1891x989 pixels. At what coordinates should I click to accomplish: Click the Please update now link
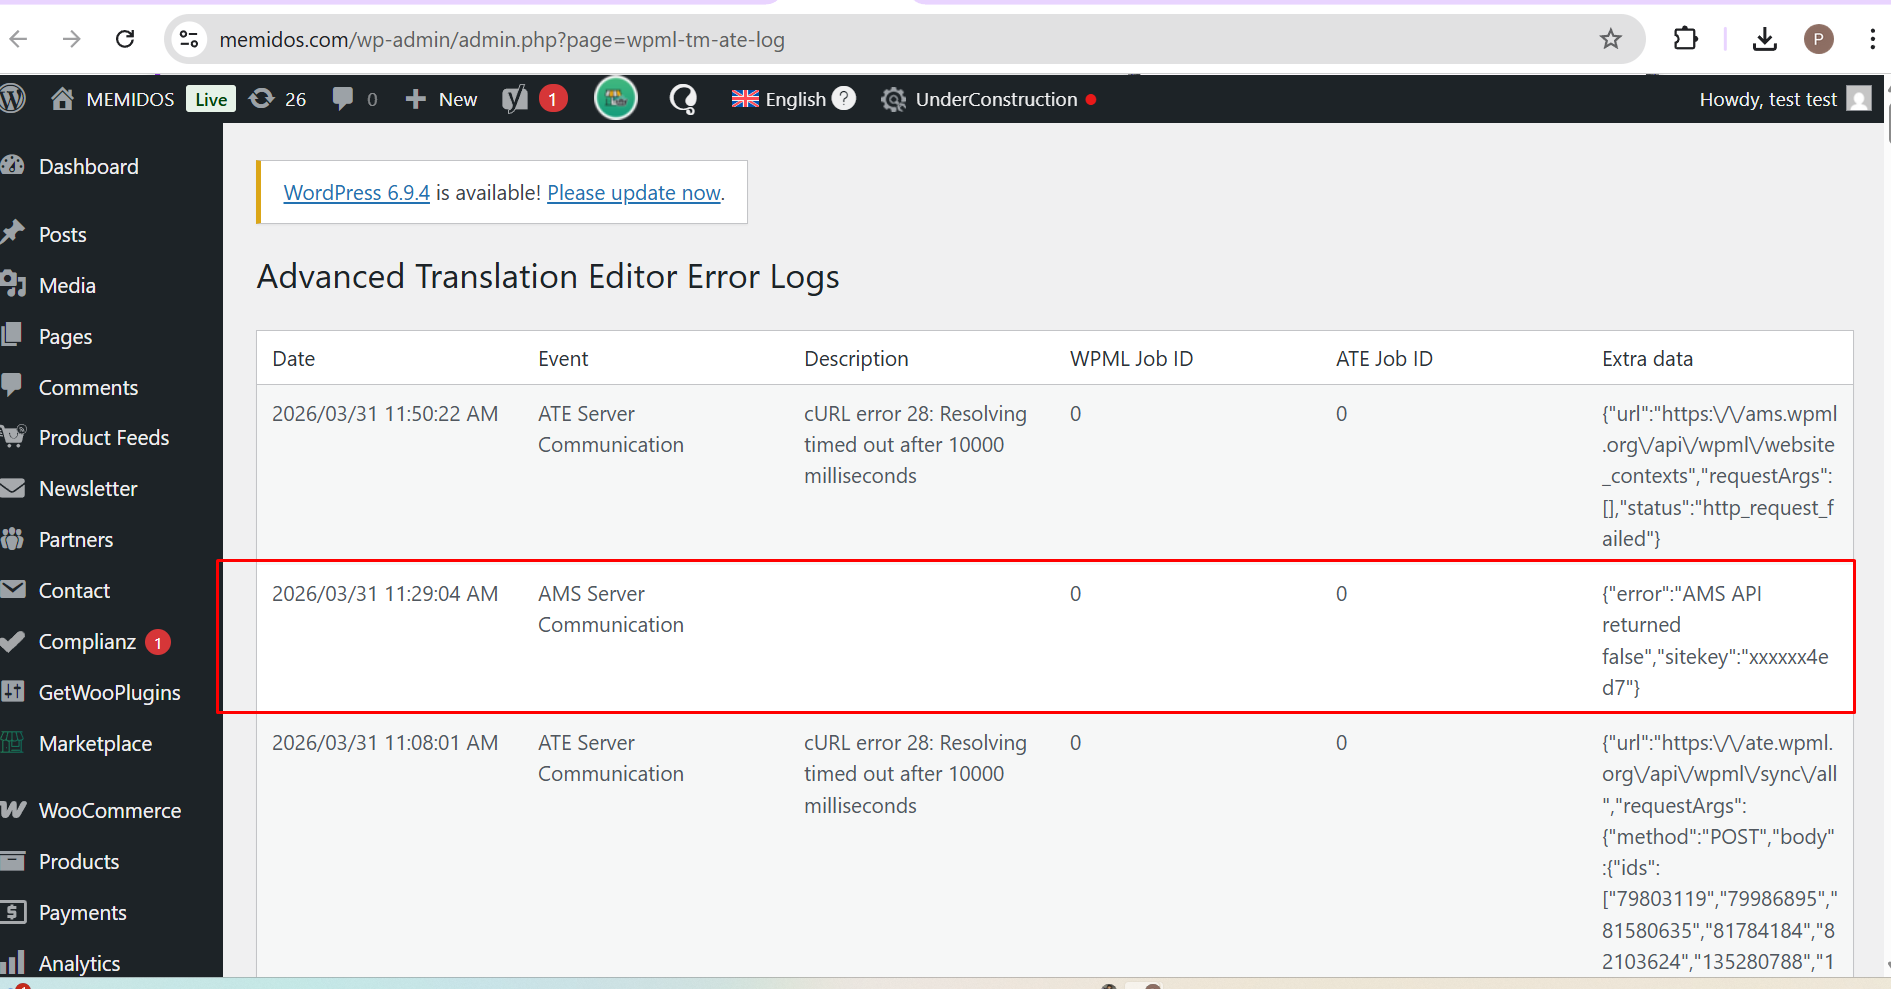click(634, 193)
